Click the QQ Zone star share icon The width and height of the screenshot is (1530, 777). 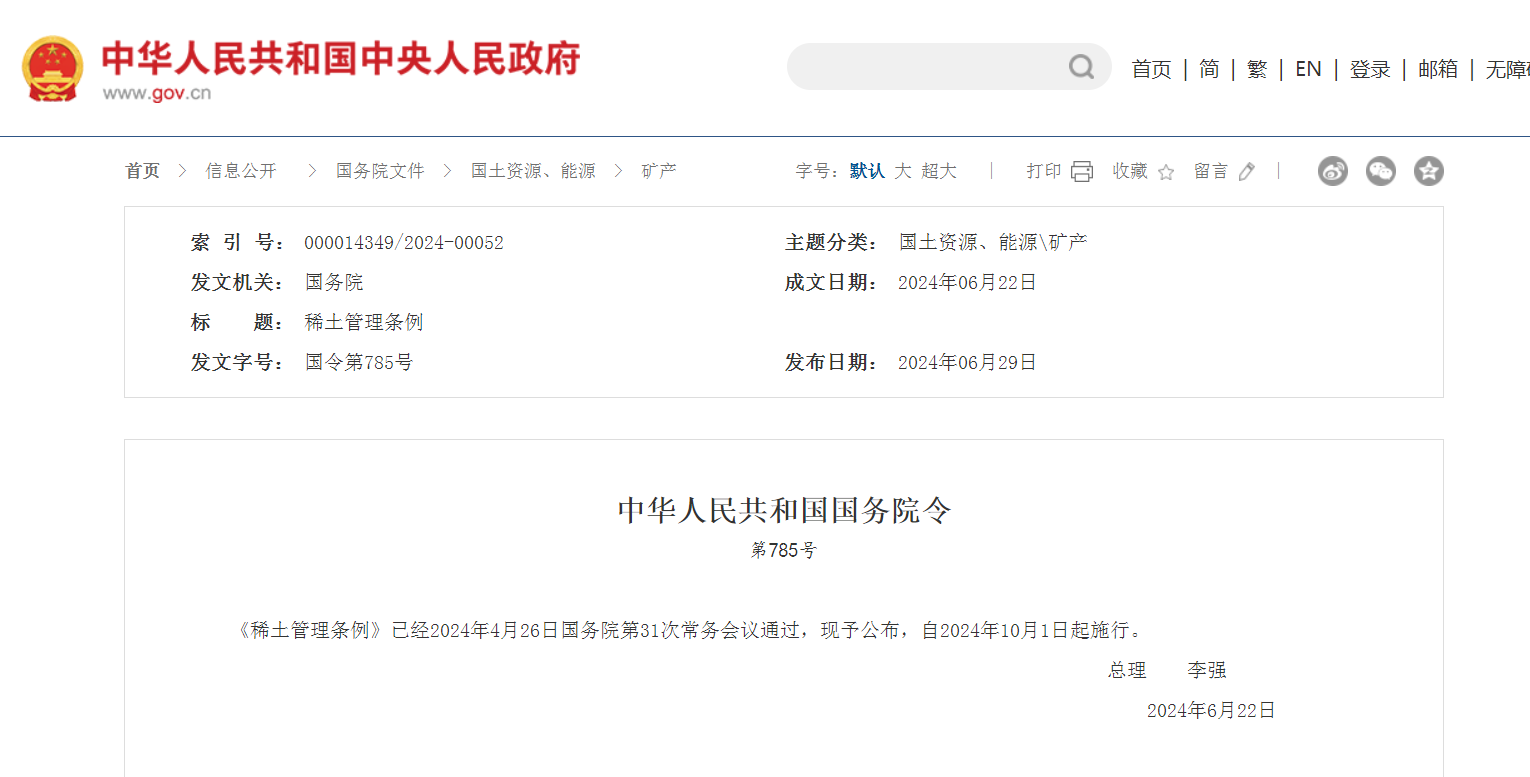tap(1429, 171)
